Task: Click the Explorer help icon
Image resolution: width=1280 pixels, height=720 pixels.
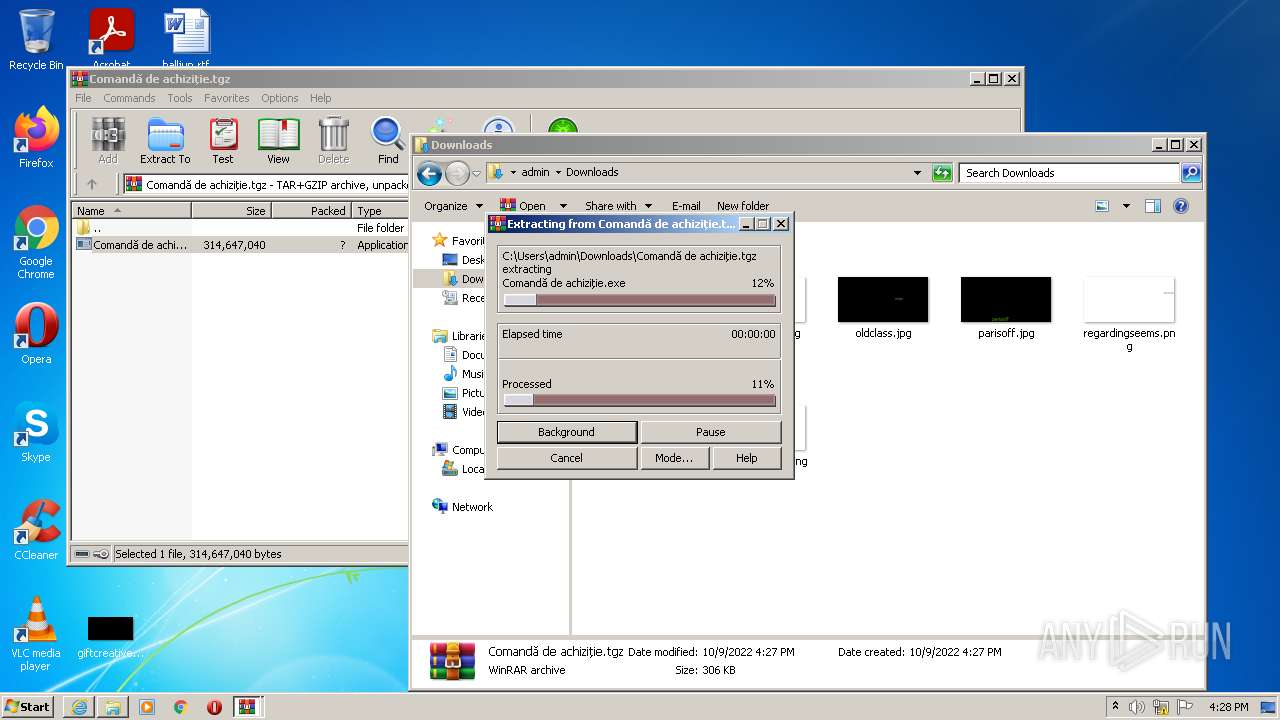Action: (1180, 206)
